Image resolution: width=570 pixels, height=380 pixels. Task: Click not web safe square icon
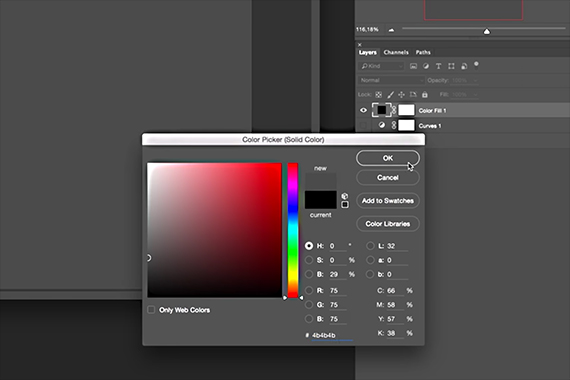click(345, 205)
